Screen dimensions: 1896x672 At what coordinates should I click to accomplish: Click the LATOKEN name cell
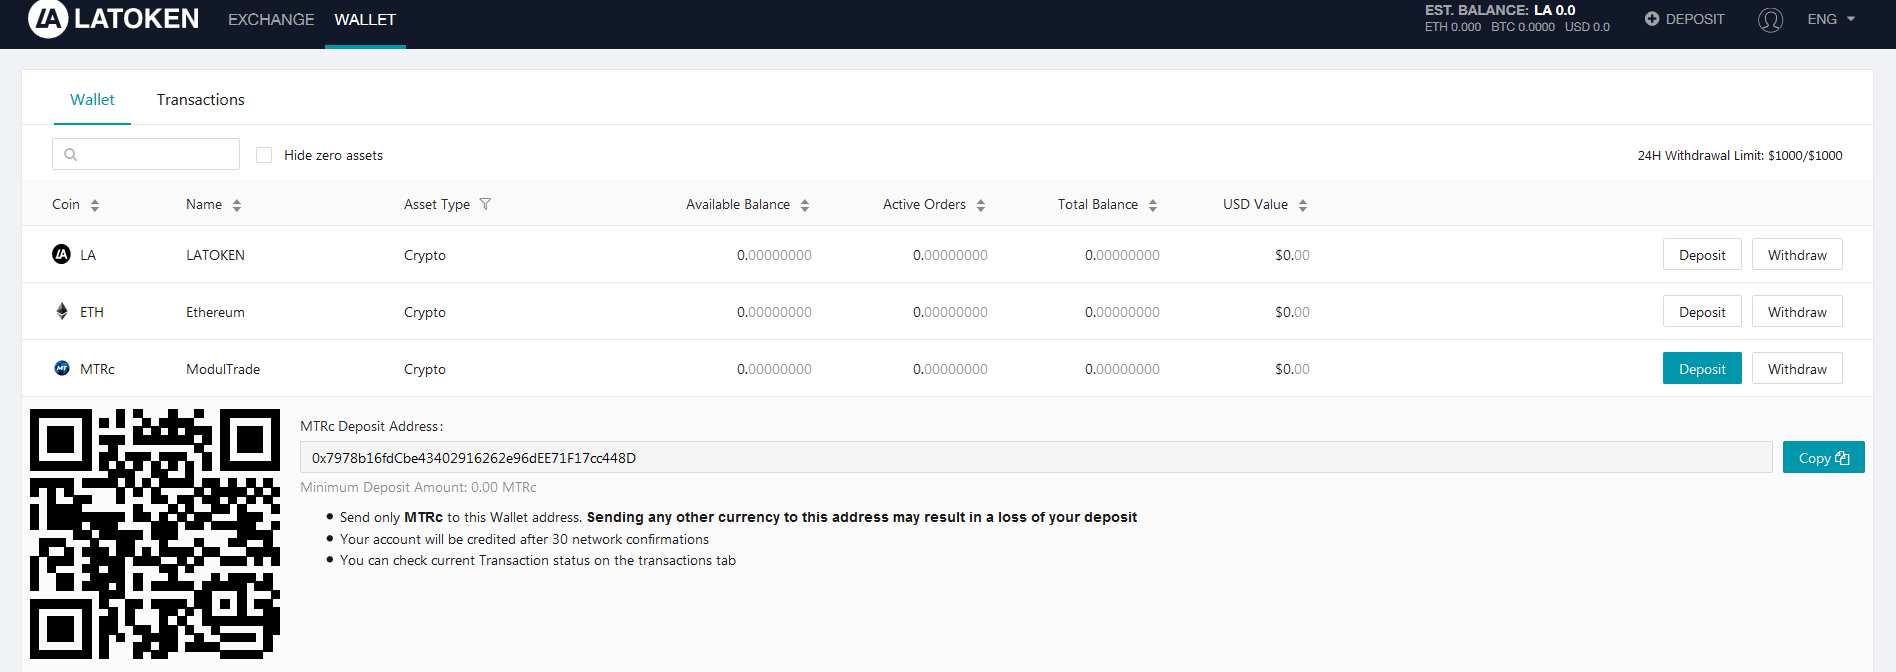tap(215, 255)
